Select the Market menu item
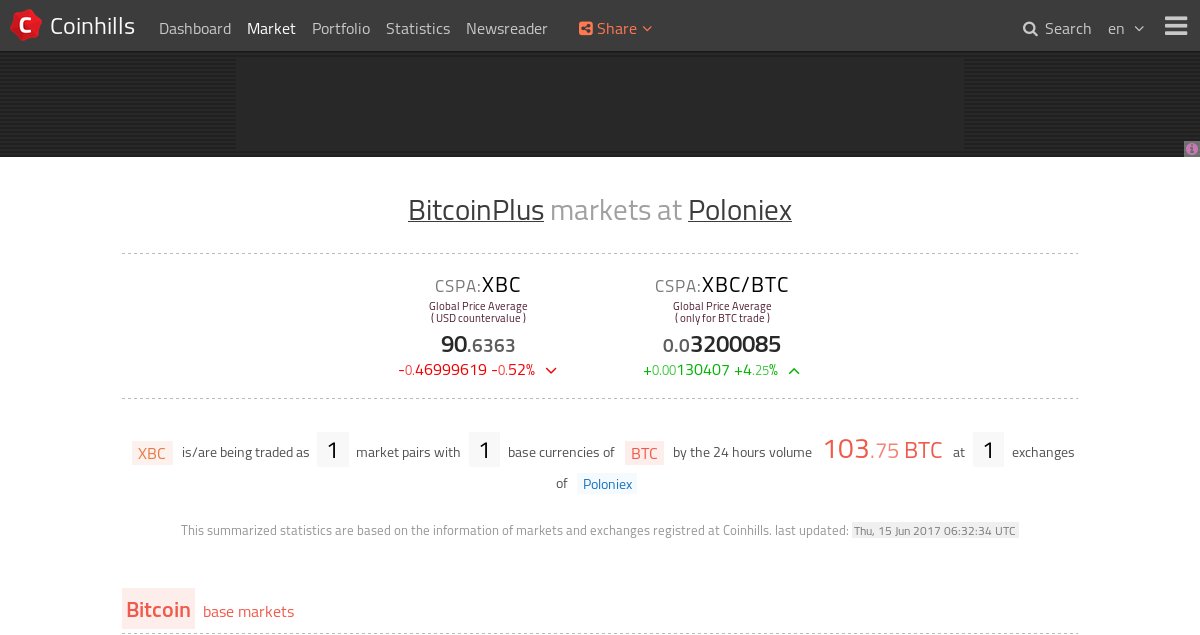Viewport: 1200px width, 635px height. click(x=271, y=29)
